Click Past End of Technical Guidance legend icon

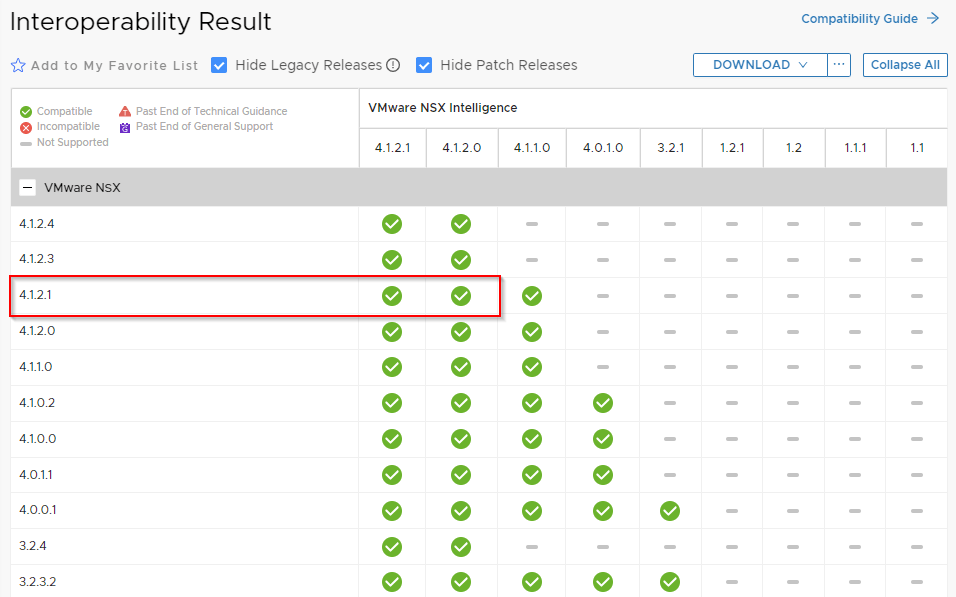coord(125,111)
